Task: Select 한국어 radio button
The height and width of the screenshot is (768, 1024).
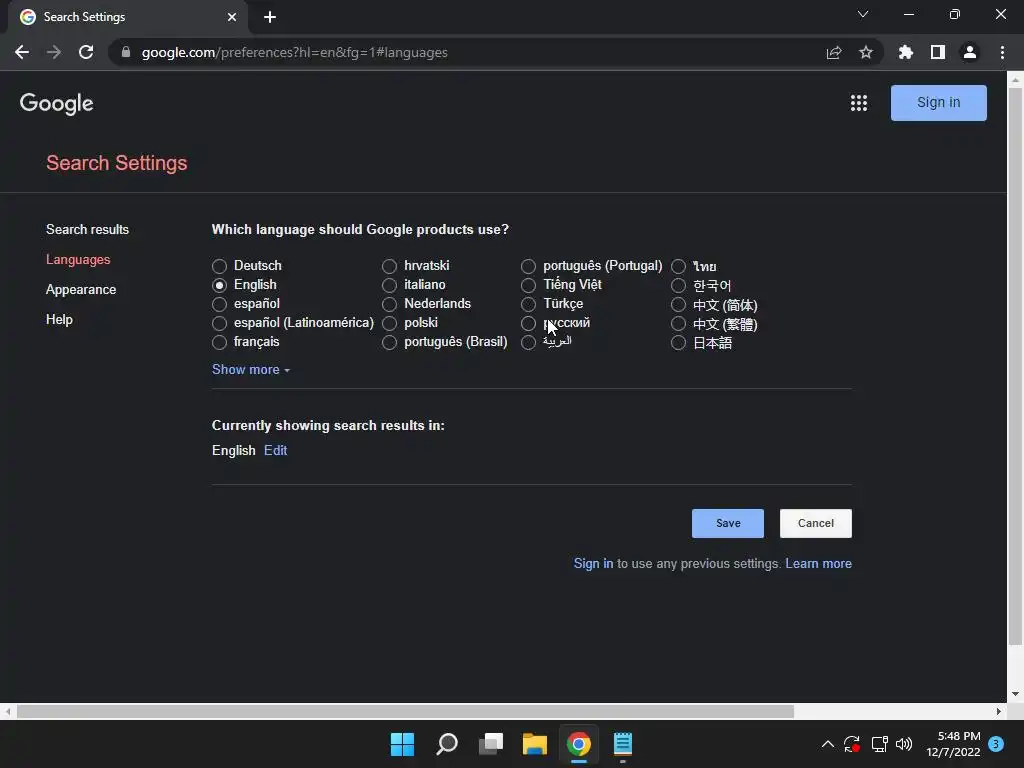Action: [x=679, y=285]
